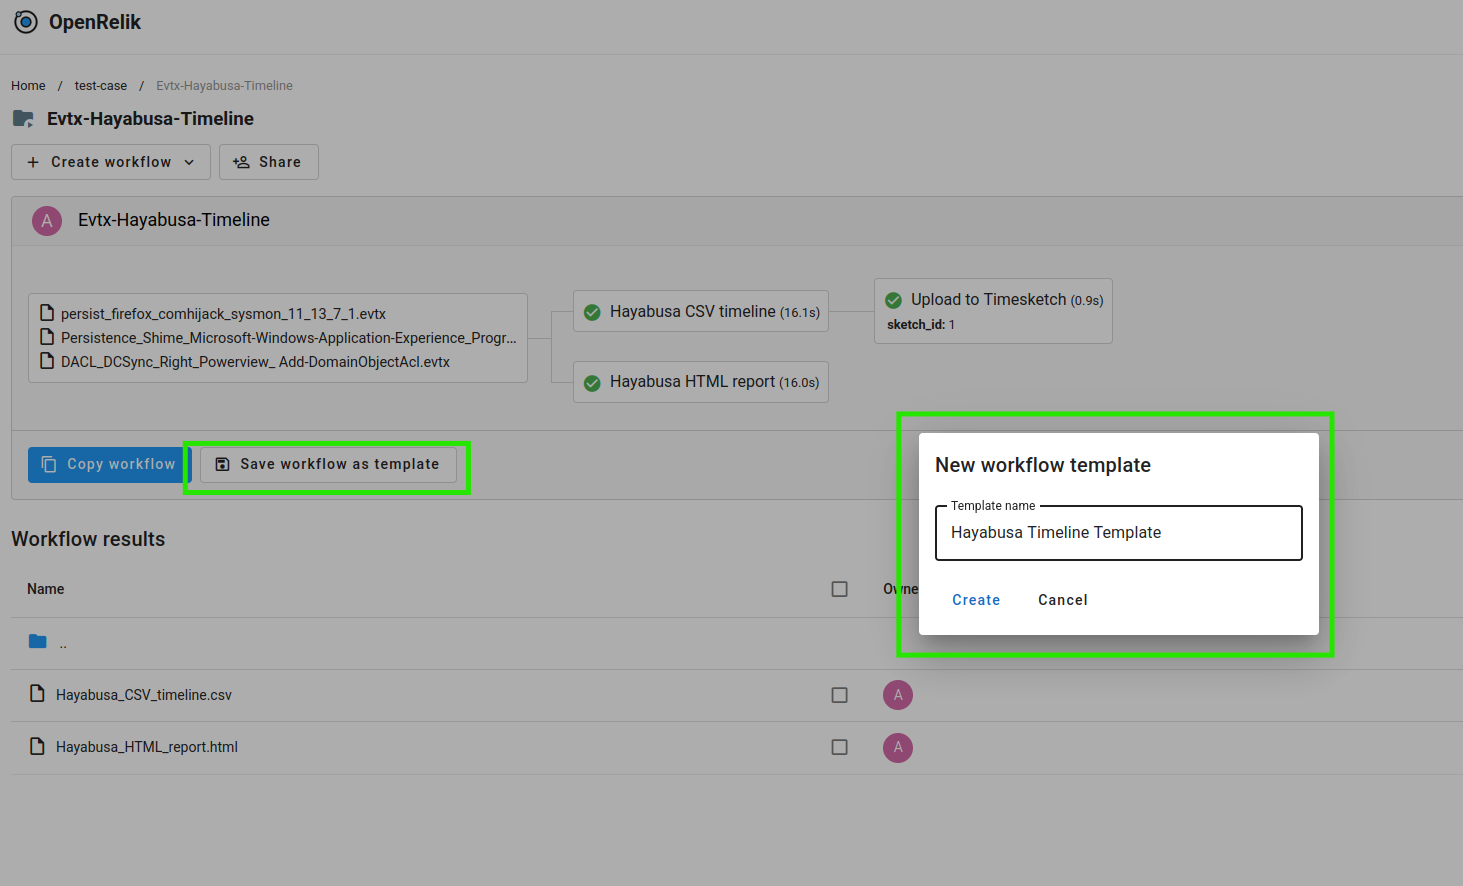The height and width of the screenshot is (886, 1463).
Task: Check the Hayabusa_HTML_report.html row checkbox
Action: tap(840, 747)
